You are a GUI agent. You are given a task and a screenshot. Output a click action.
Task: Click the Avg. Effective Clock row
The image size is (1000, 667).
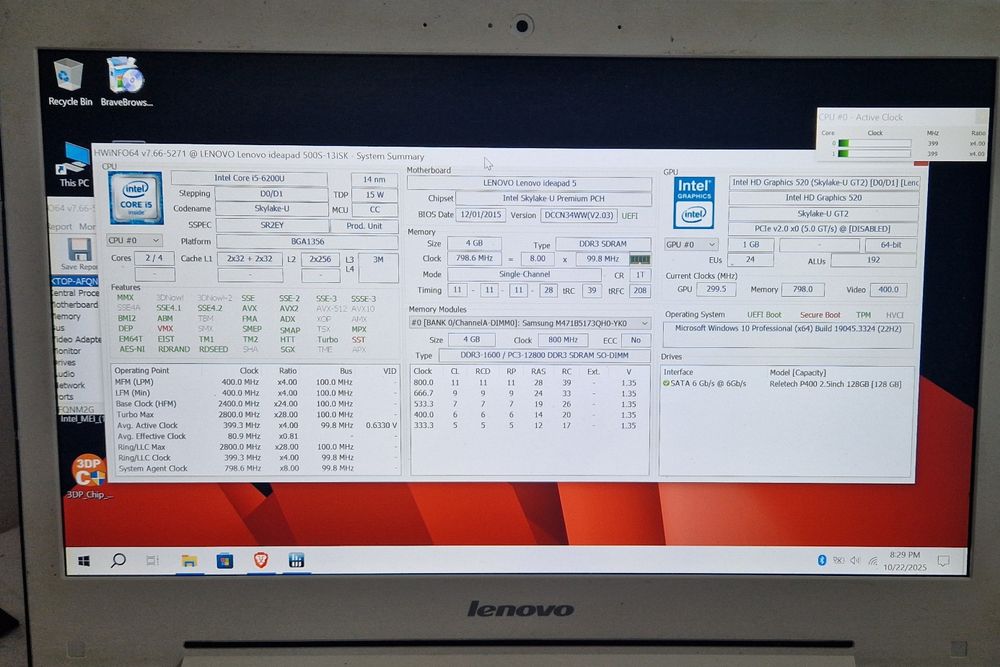(255, 436)
